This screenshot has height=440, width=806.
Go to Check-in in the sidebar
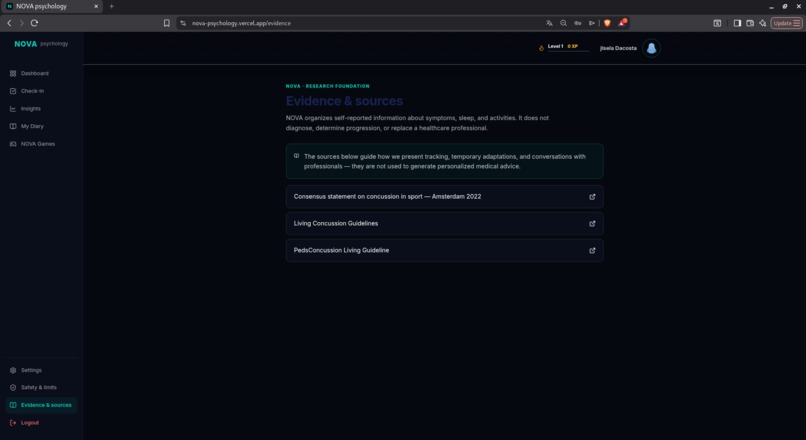click(x=41, y=91)
